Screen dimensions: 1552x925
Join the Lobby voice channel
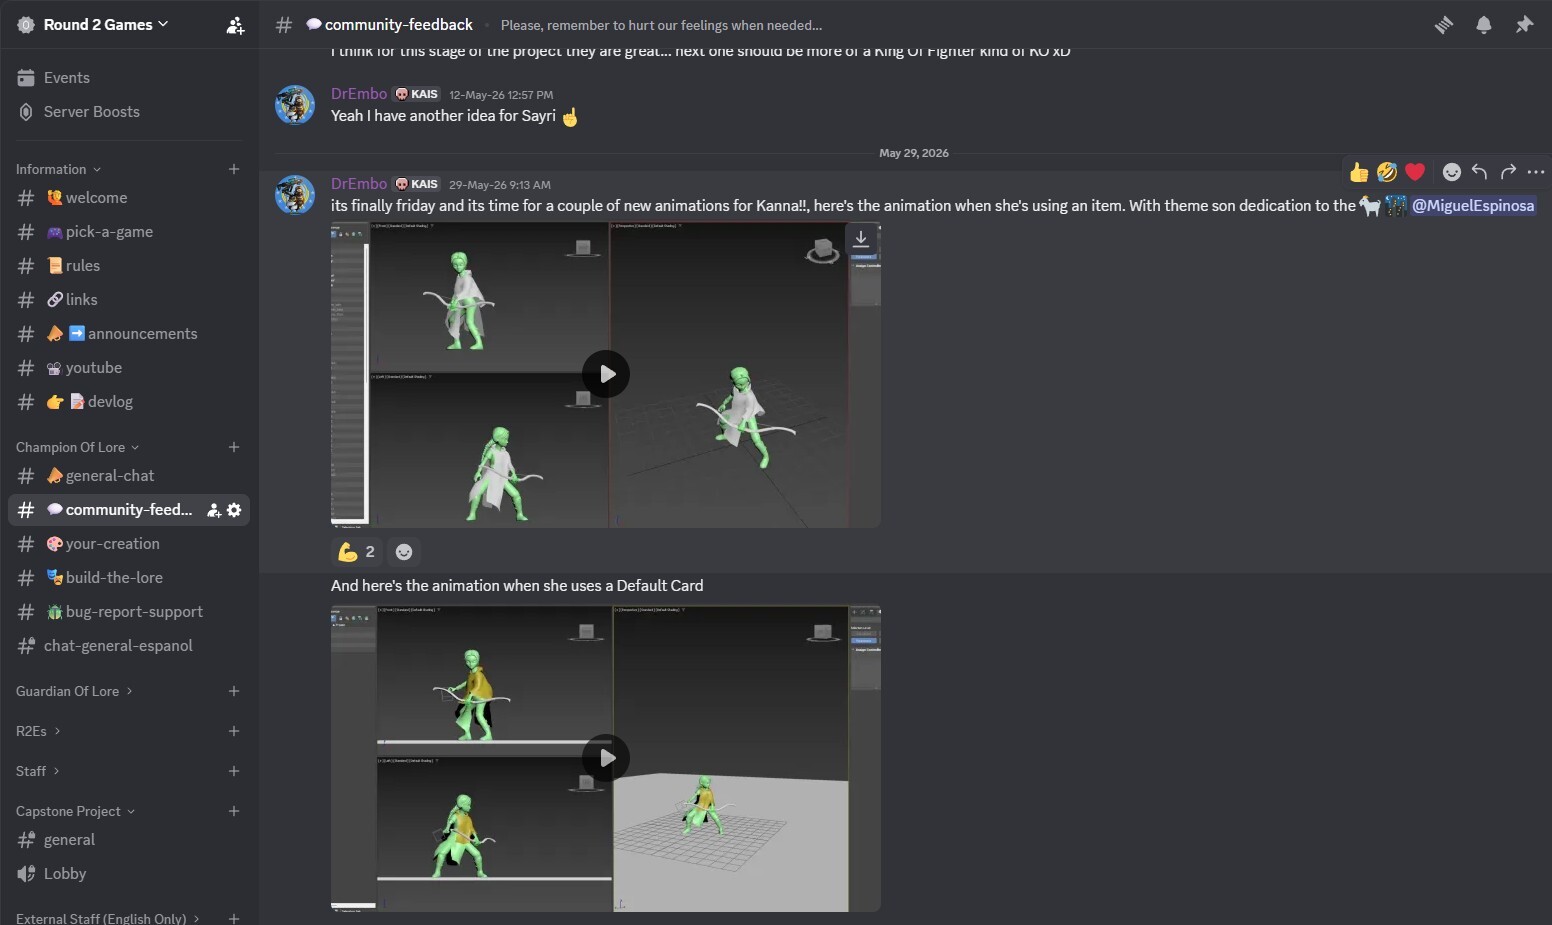pyautogui.click(x=128, y=874)
